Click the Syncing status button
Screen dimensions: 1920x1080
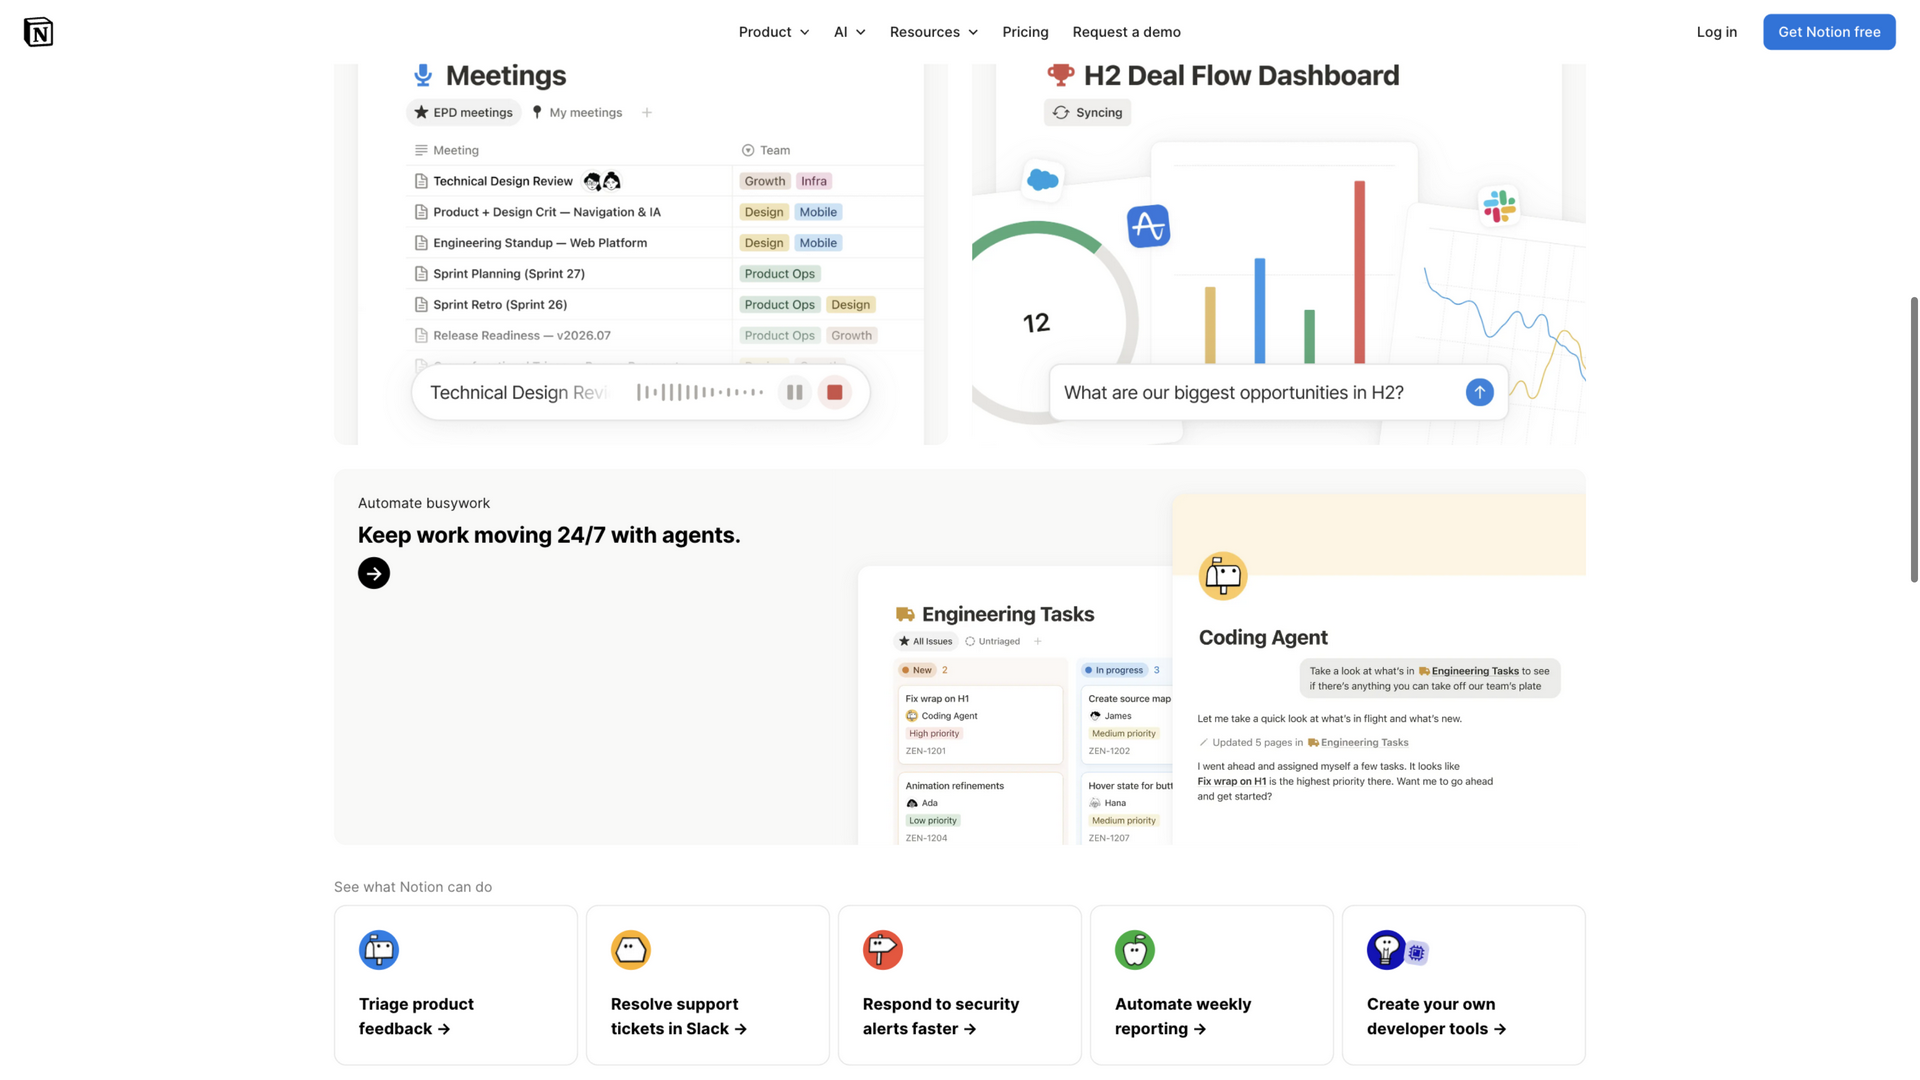coord(1087,112)
